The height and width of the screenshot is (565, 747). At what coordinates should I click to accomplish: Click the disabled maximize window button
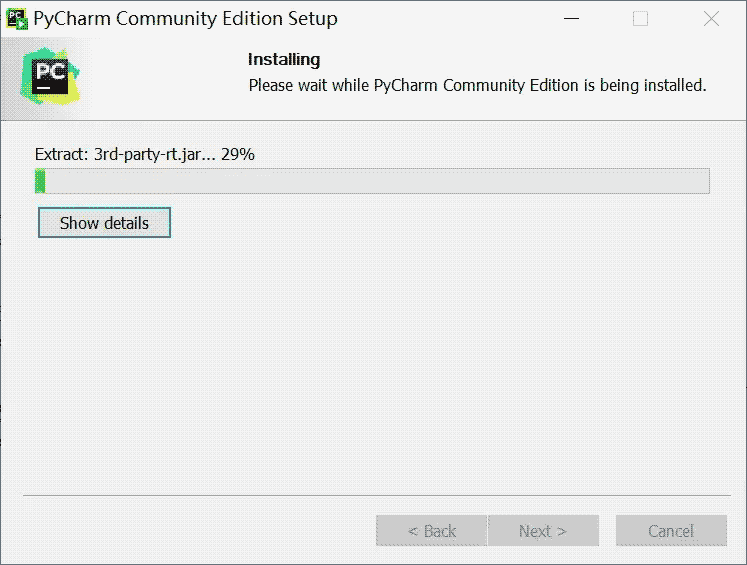pyautogui.click(x=640, y=19)
